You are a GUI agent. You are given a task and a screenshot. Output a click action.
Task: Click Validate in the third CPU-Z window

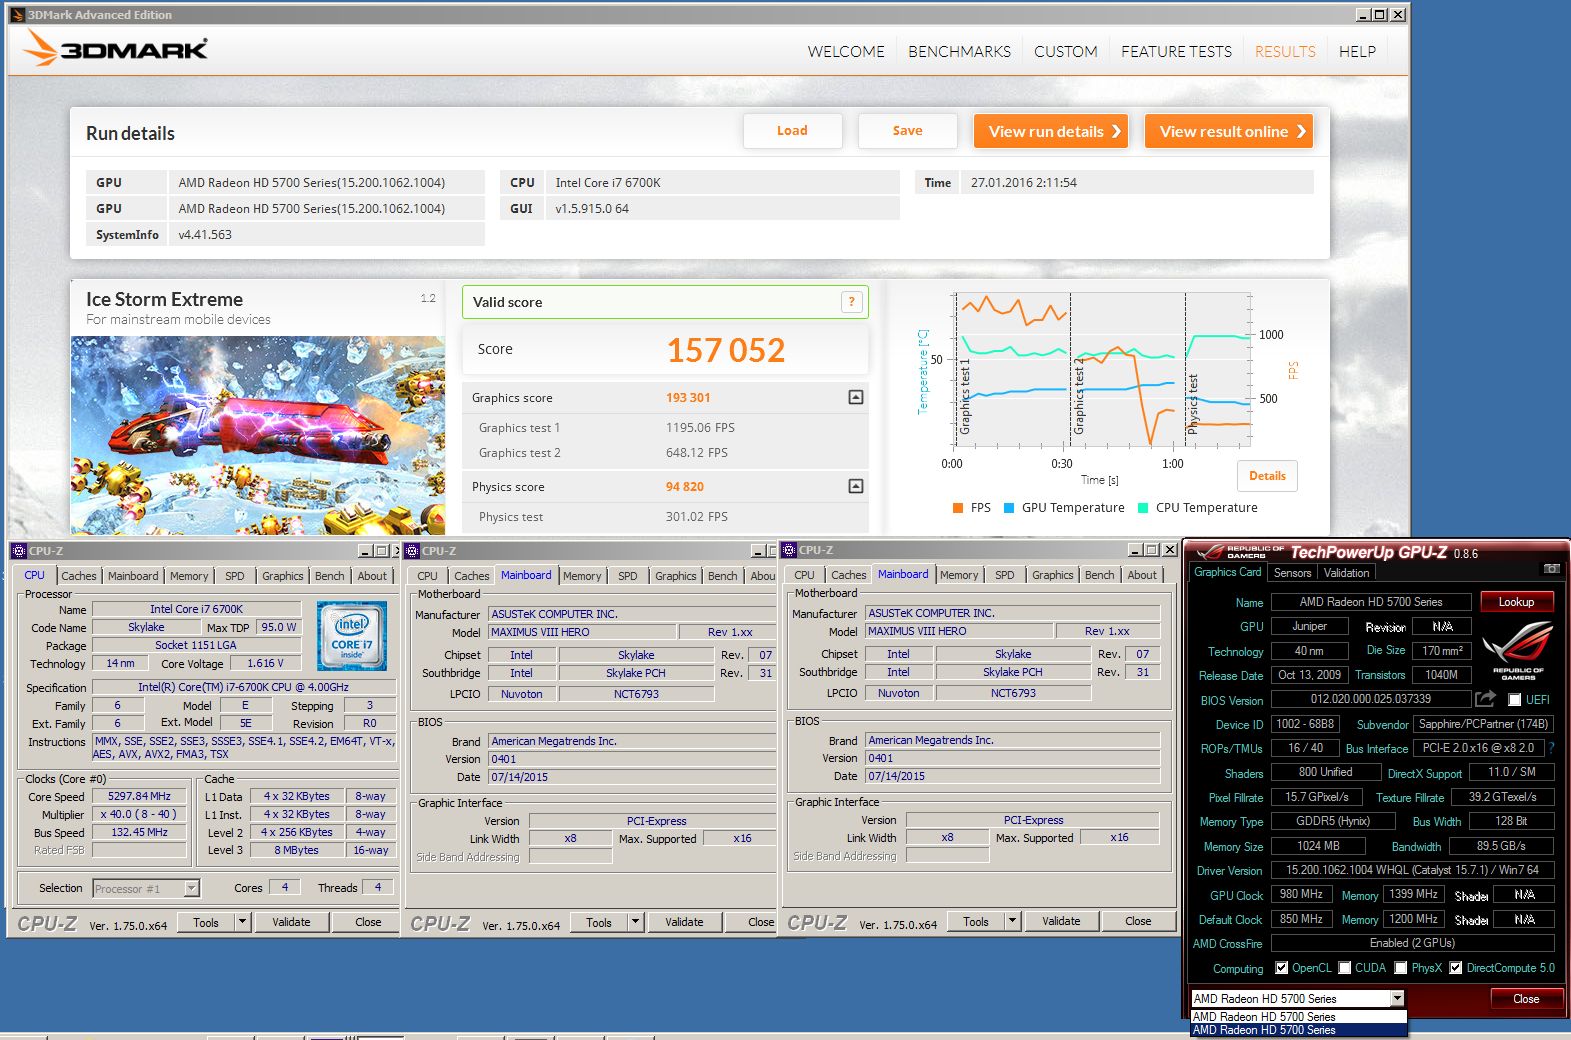point(1061,921)
